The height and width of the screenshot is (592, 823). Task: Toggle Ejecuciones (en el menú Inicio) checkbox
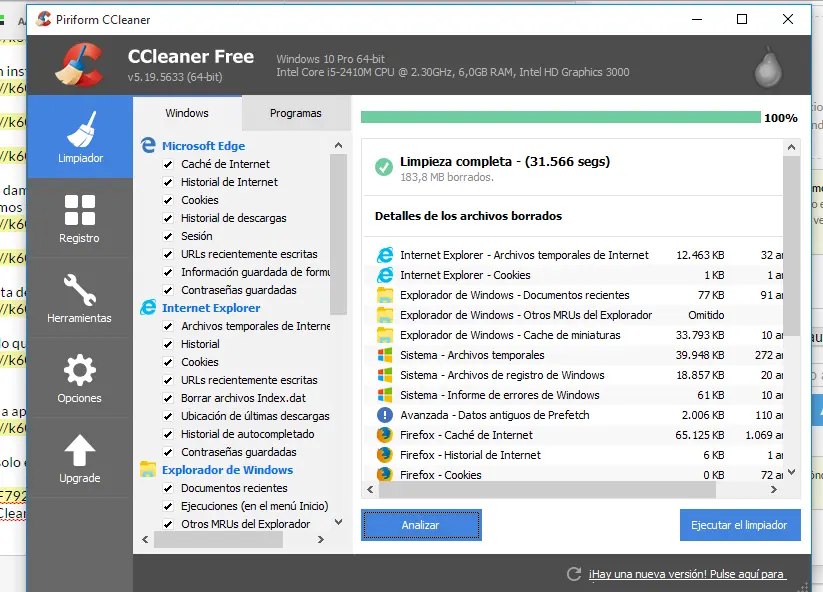pyautogui.click(x=168, y=506)
